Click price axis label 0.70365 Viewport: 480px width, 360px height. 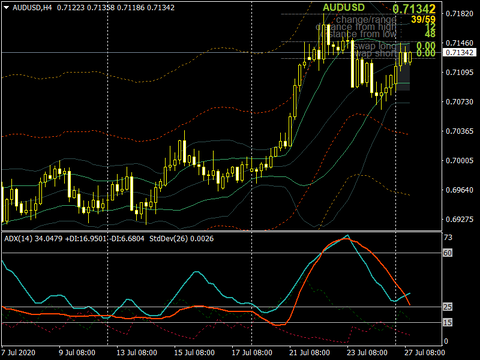pyautogui.click(x=459, y=131)
